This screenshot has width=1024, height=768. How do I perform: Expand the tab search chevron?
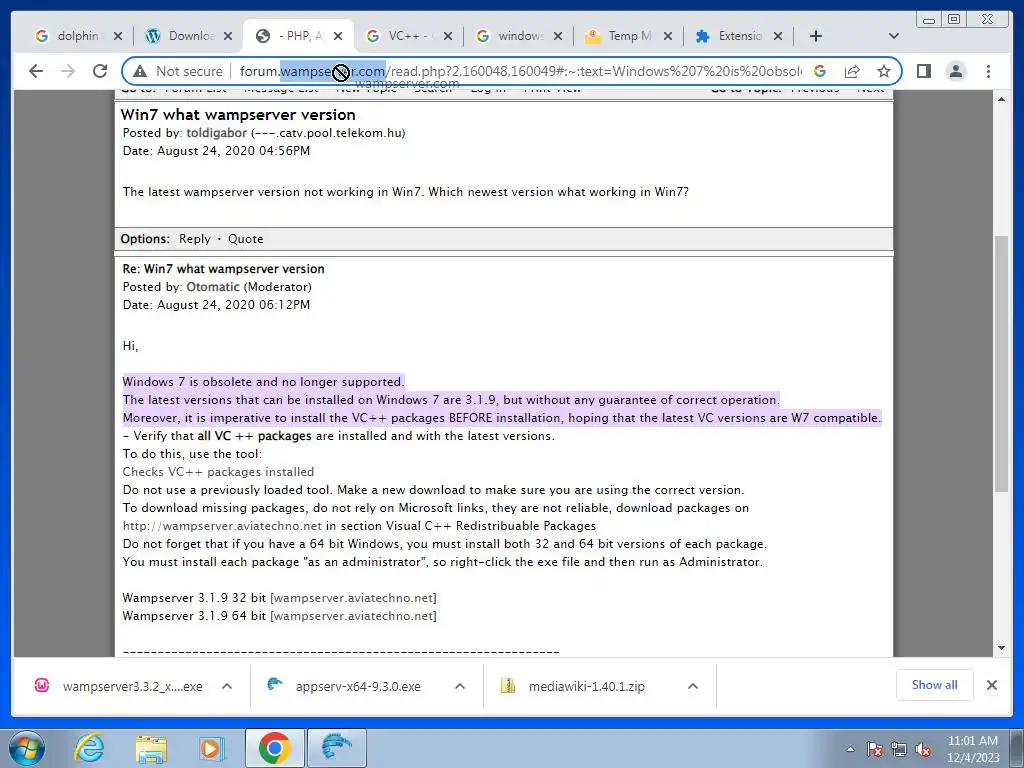894,36
